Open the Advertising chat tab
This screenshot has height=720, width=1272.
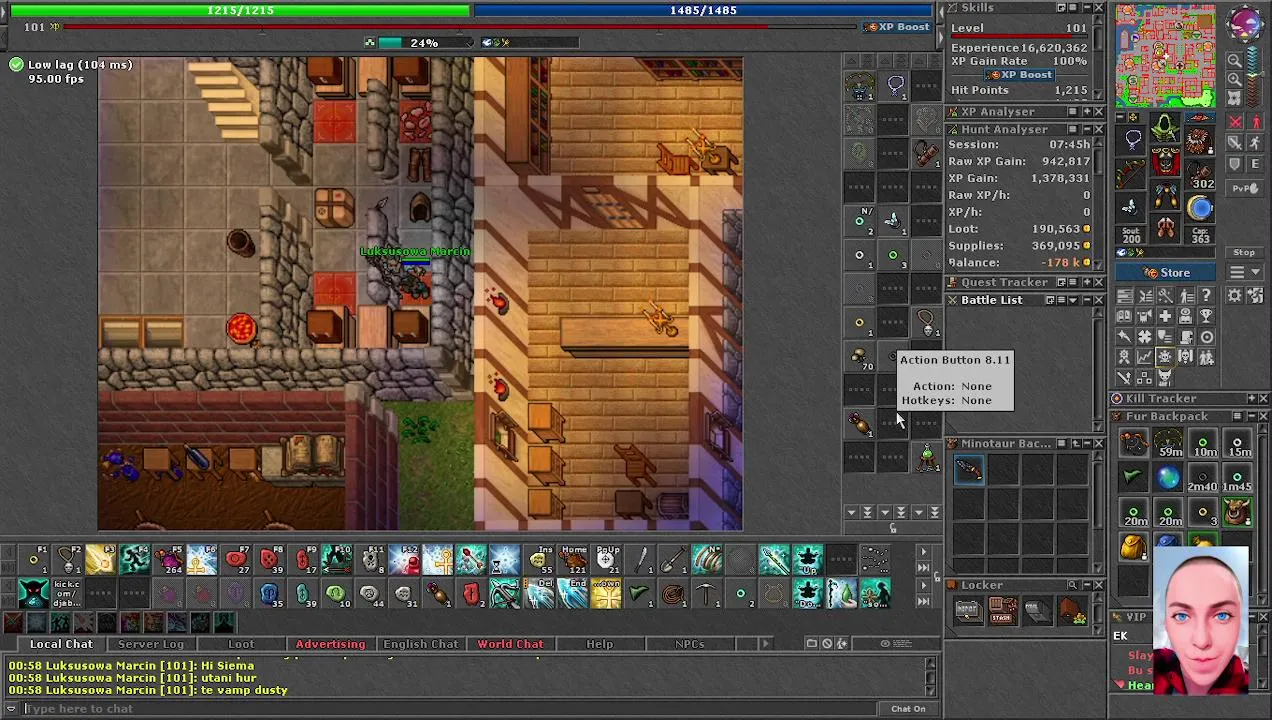[x=330, y=644]
